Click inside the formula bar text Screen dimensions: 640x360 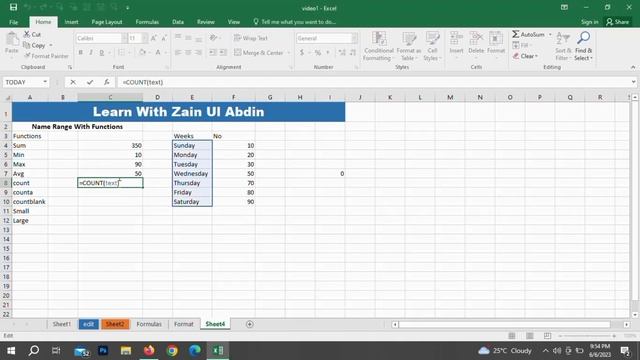click(143, 82)
